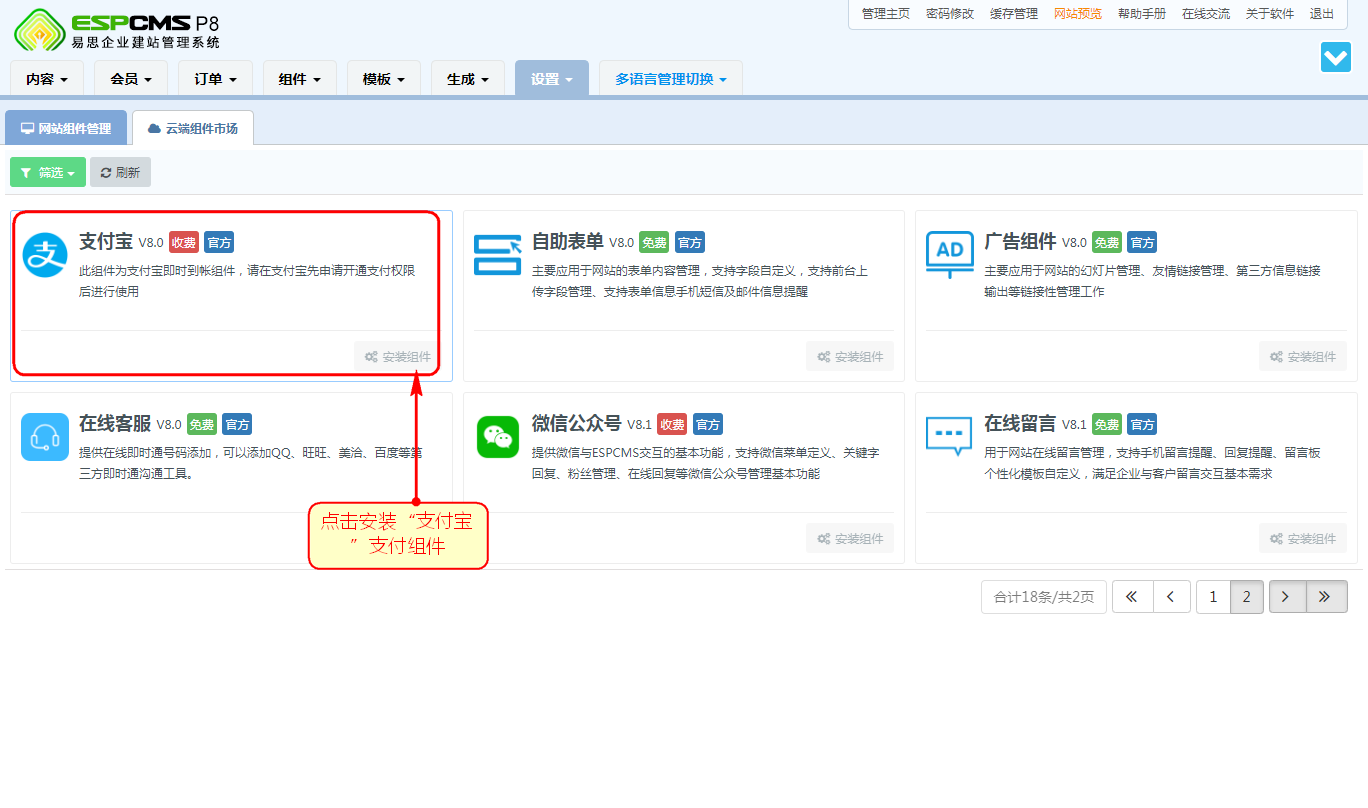This screenshot has height=808, width=1368.
Task: Go to 管理主页 link
Action: pos(886,14)
